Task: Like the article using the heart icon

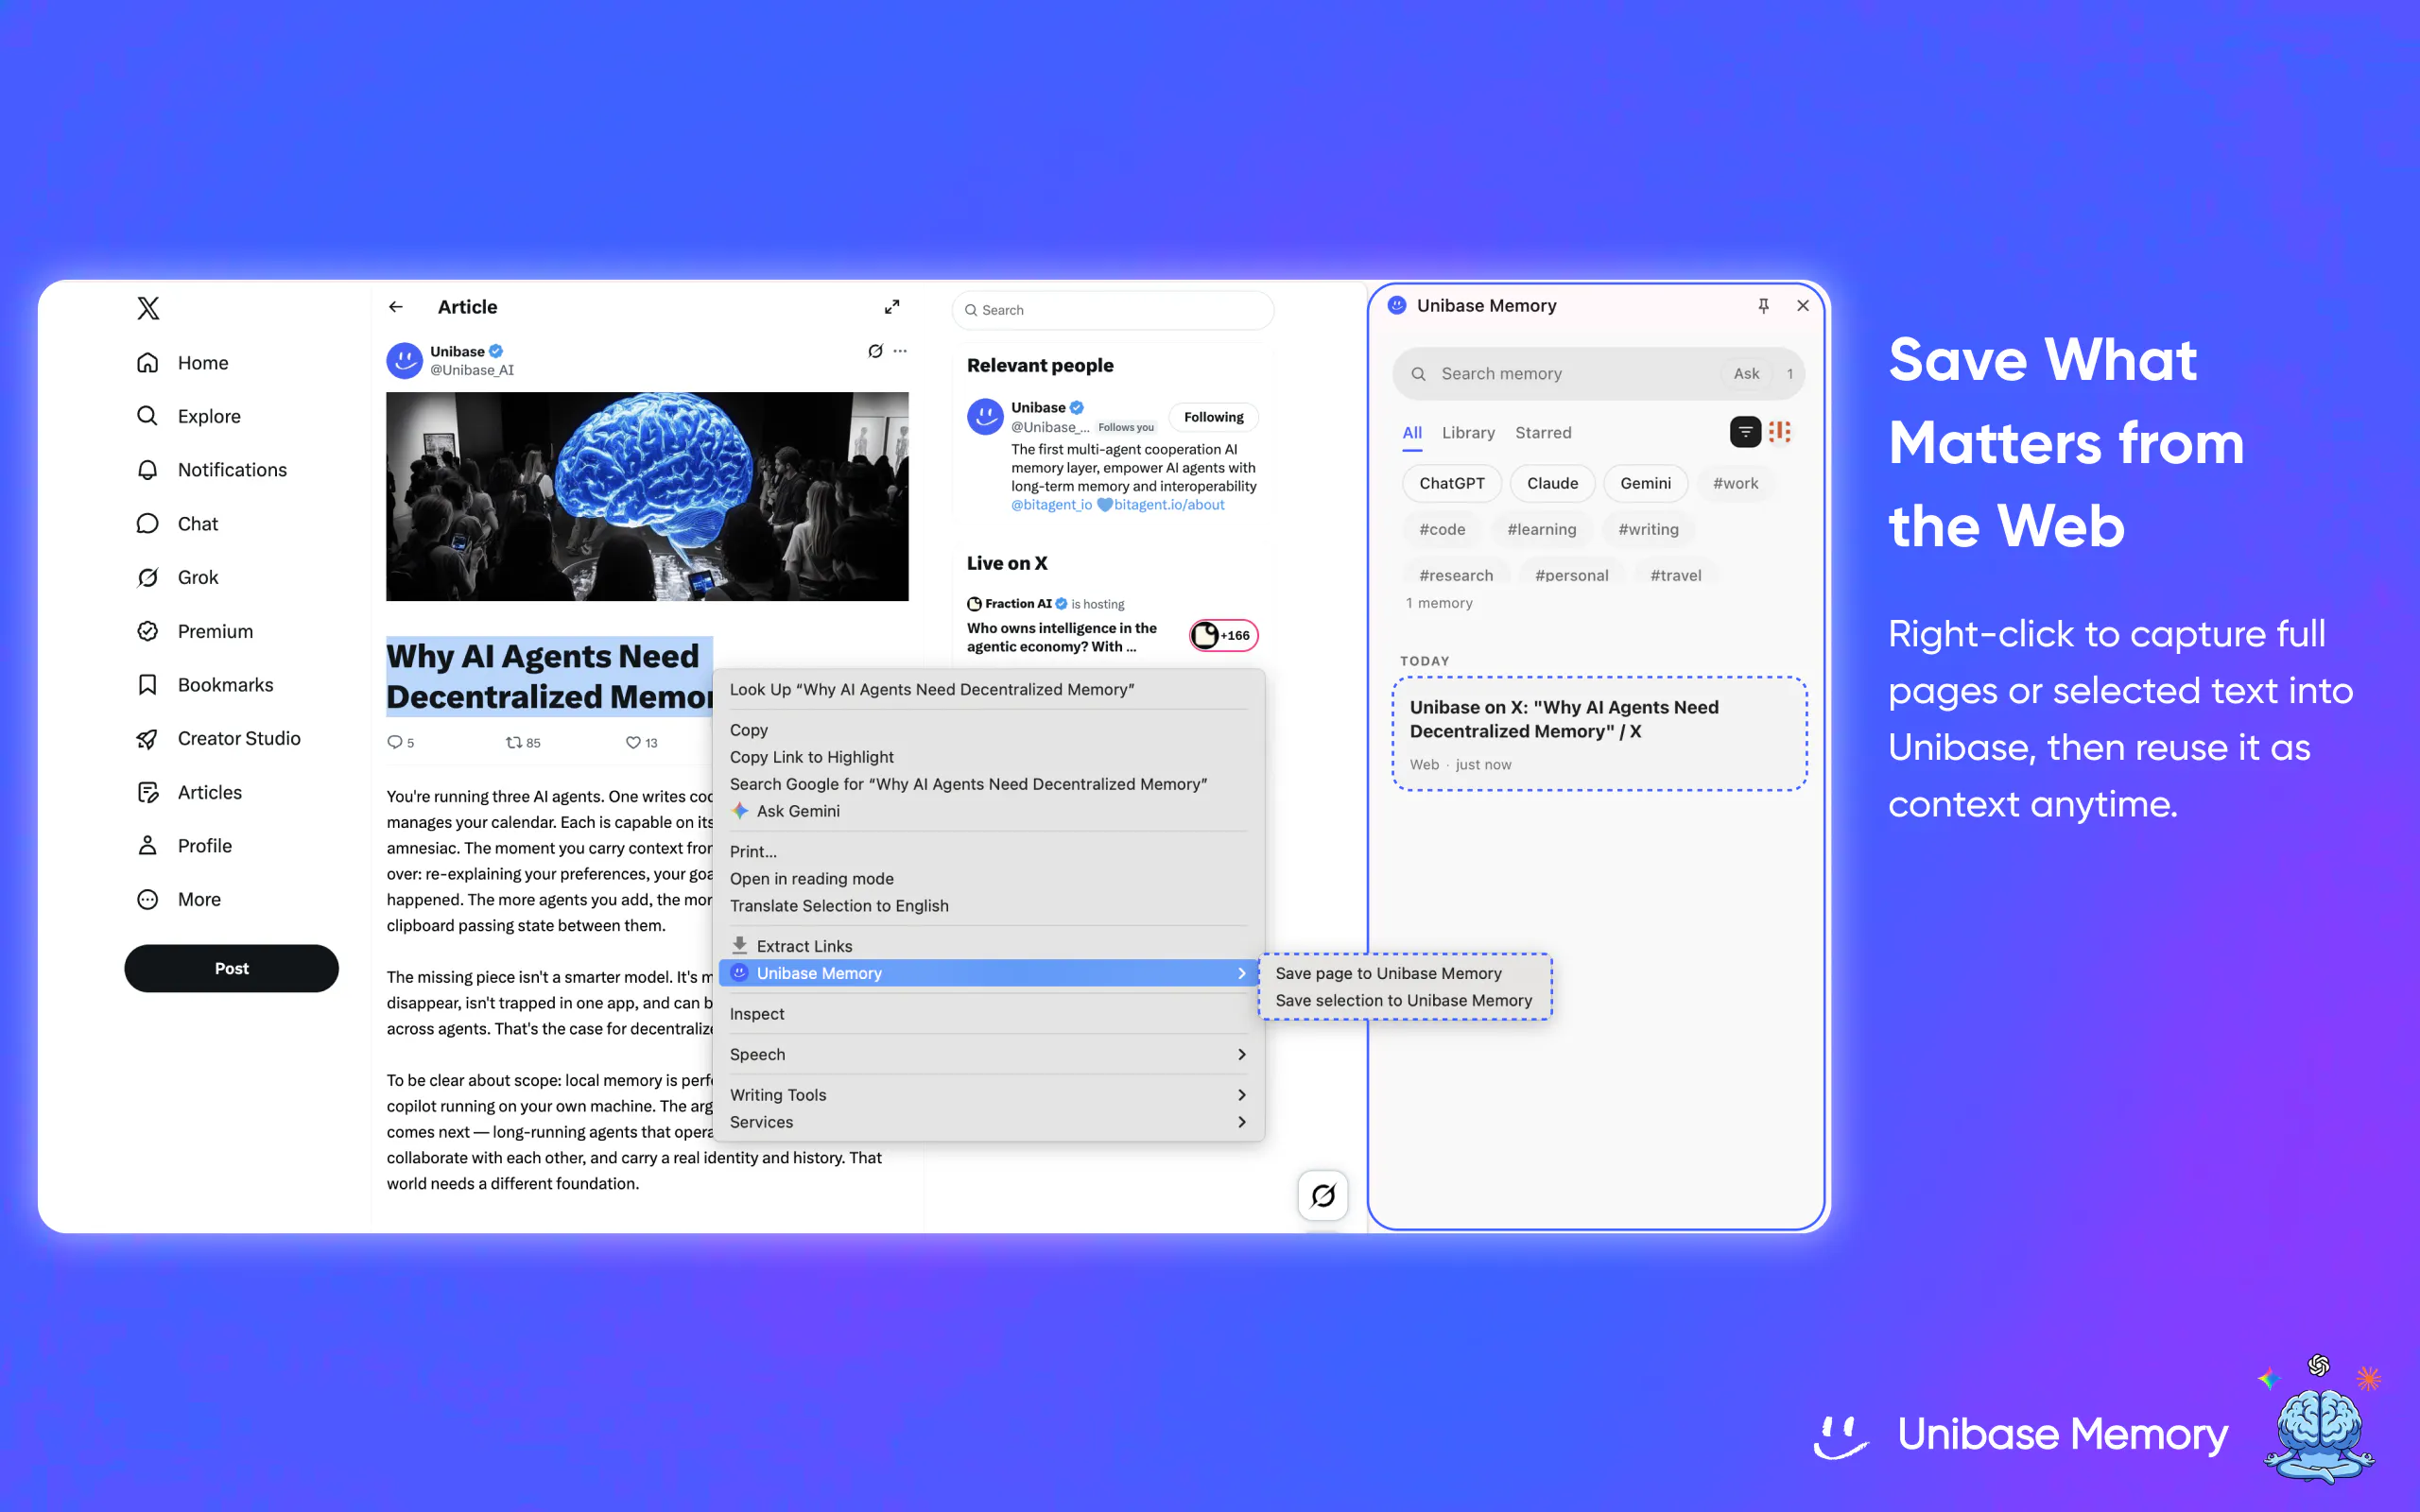Action: click(633, 742)
